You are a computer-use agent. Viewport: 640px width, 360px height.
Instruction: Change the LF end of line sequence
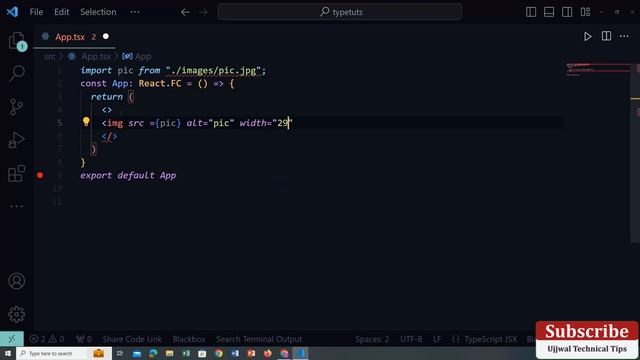[437, 339]
